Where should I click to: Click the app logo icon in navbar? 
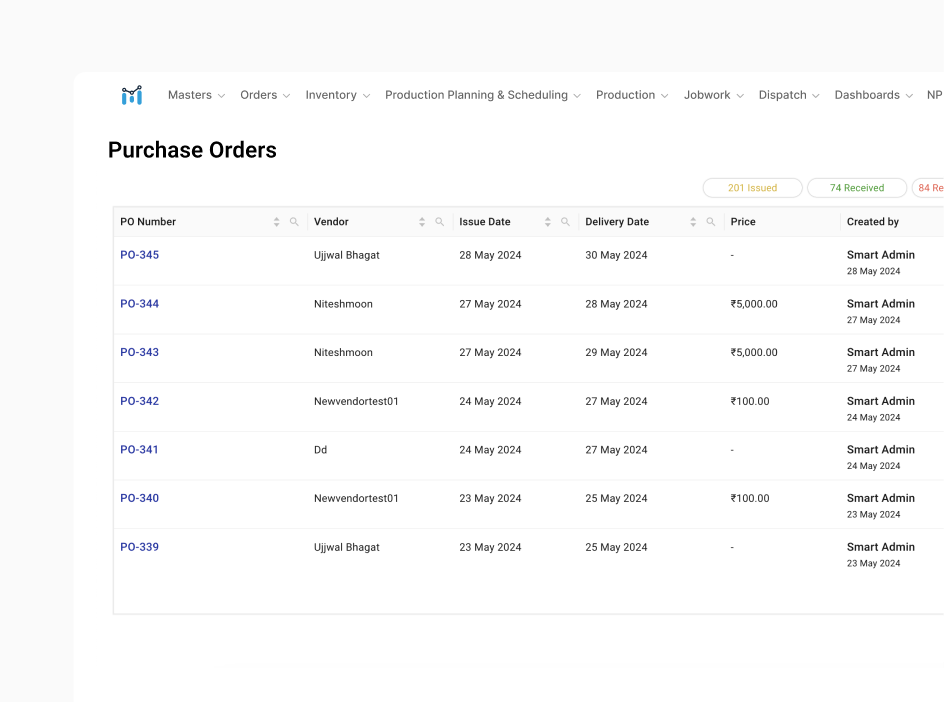[x=132, y=95]
